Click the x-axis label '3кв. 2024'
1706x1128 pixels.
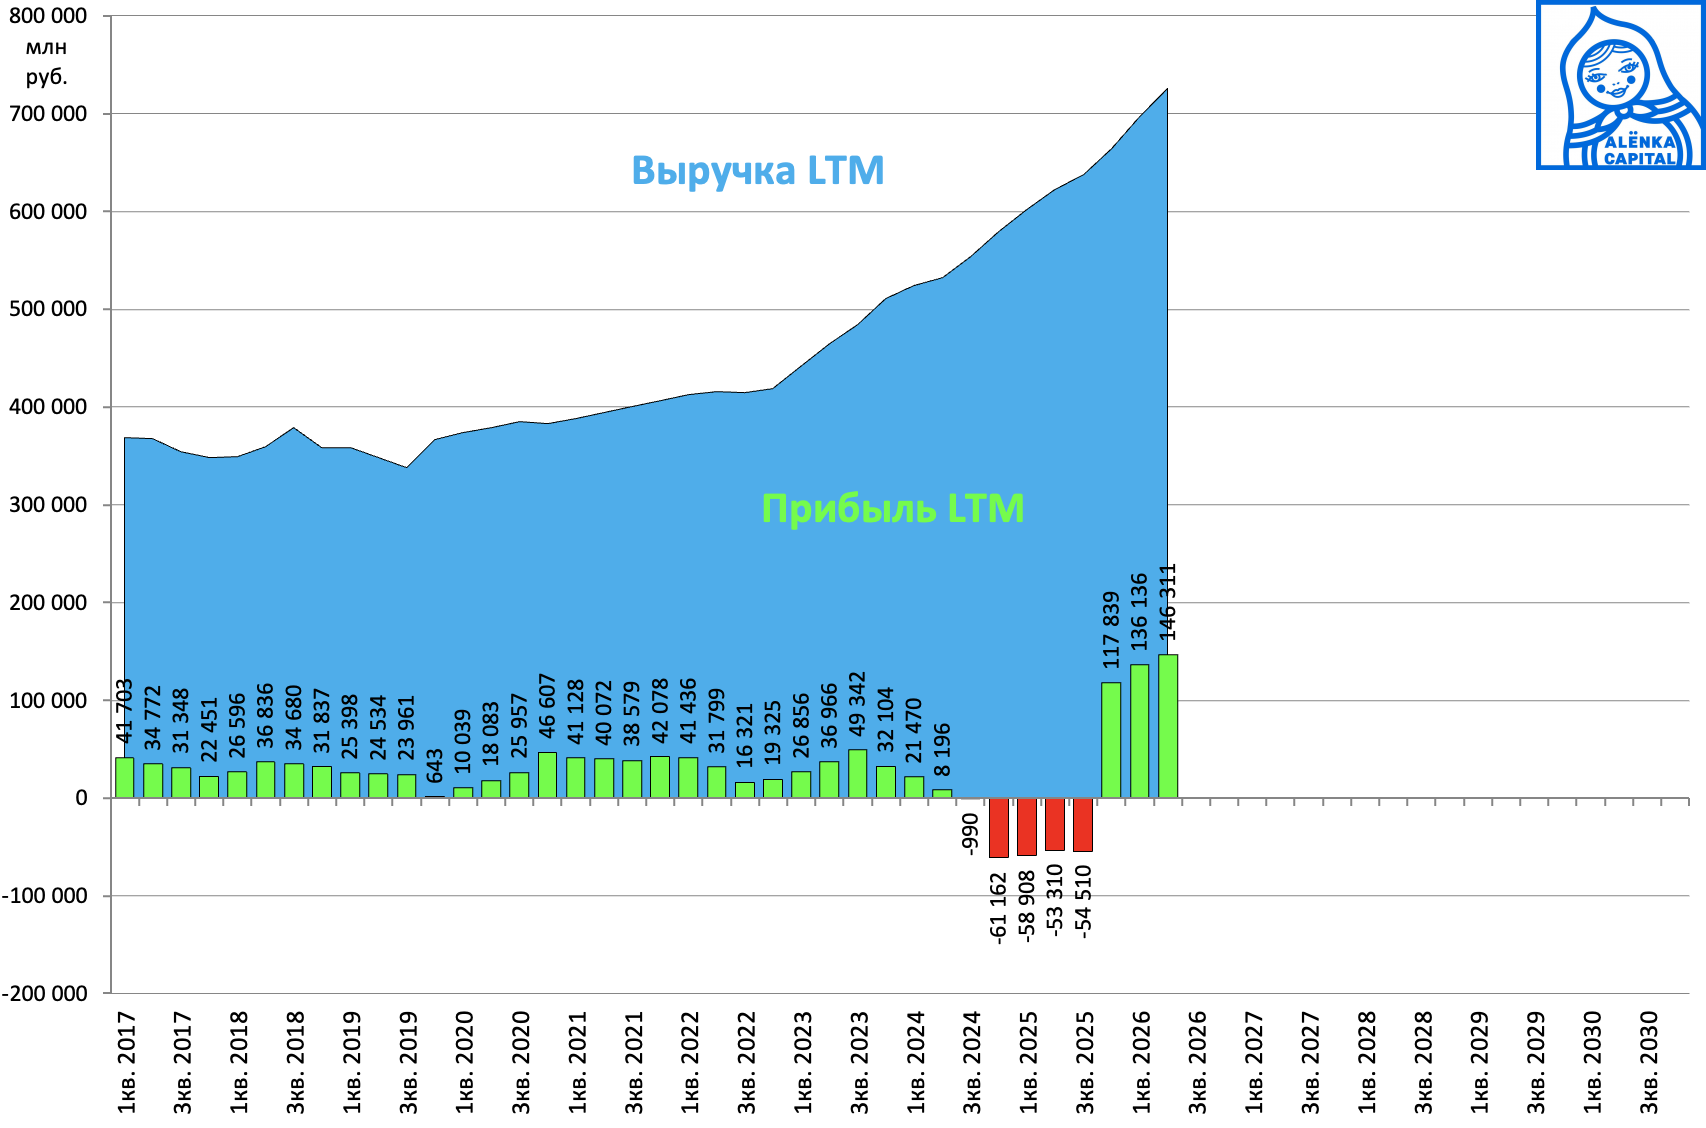(x=971, y=1062)
